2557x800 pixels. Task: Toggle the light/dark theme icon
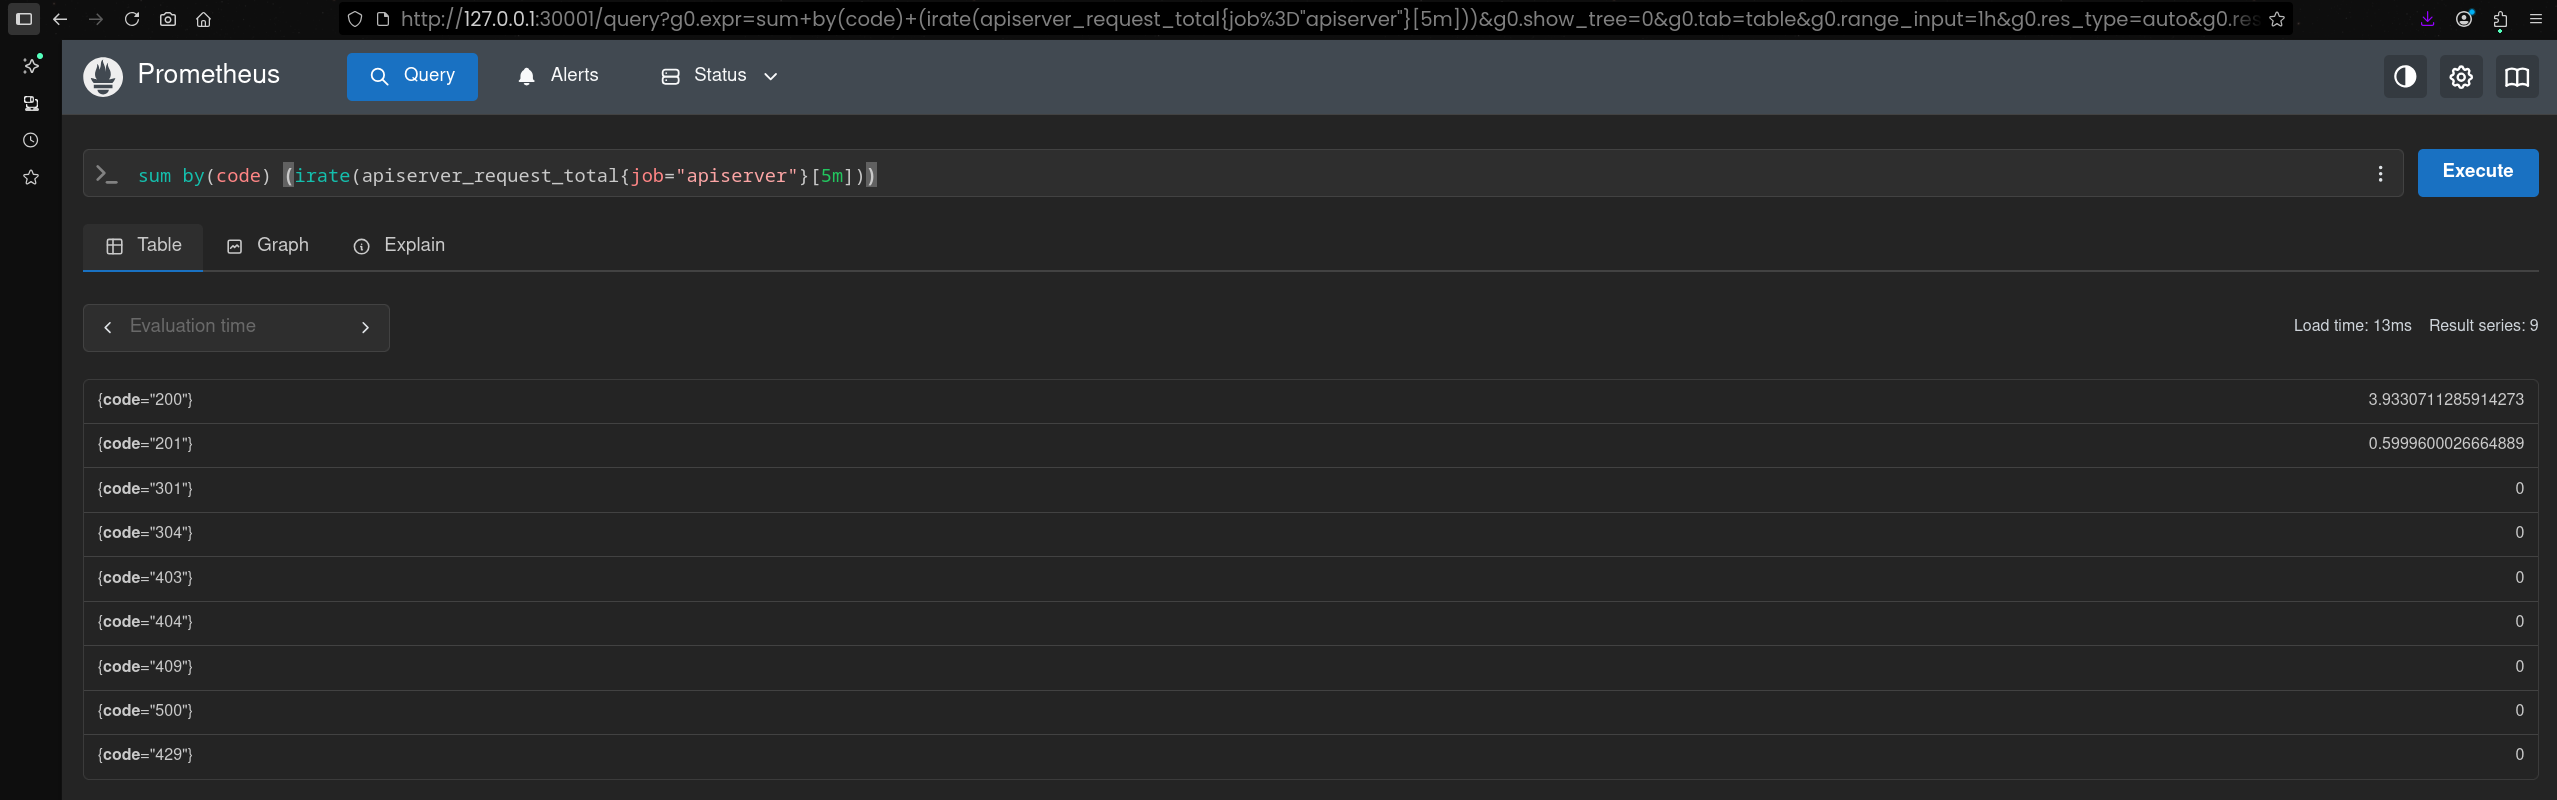coord(2405,77)
